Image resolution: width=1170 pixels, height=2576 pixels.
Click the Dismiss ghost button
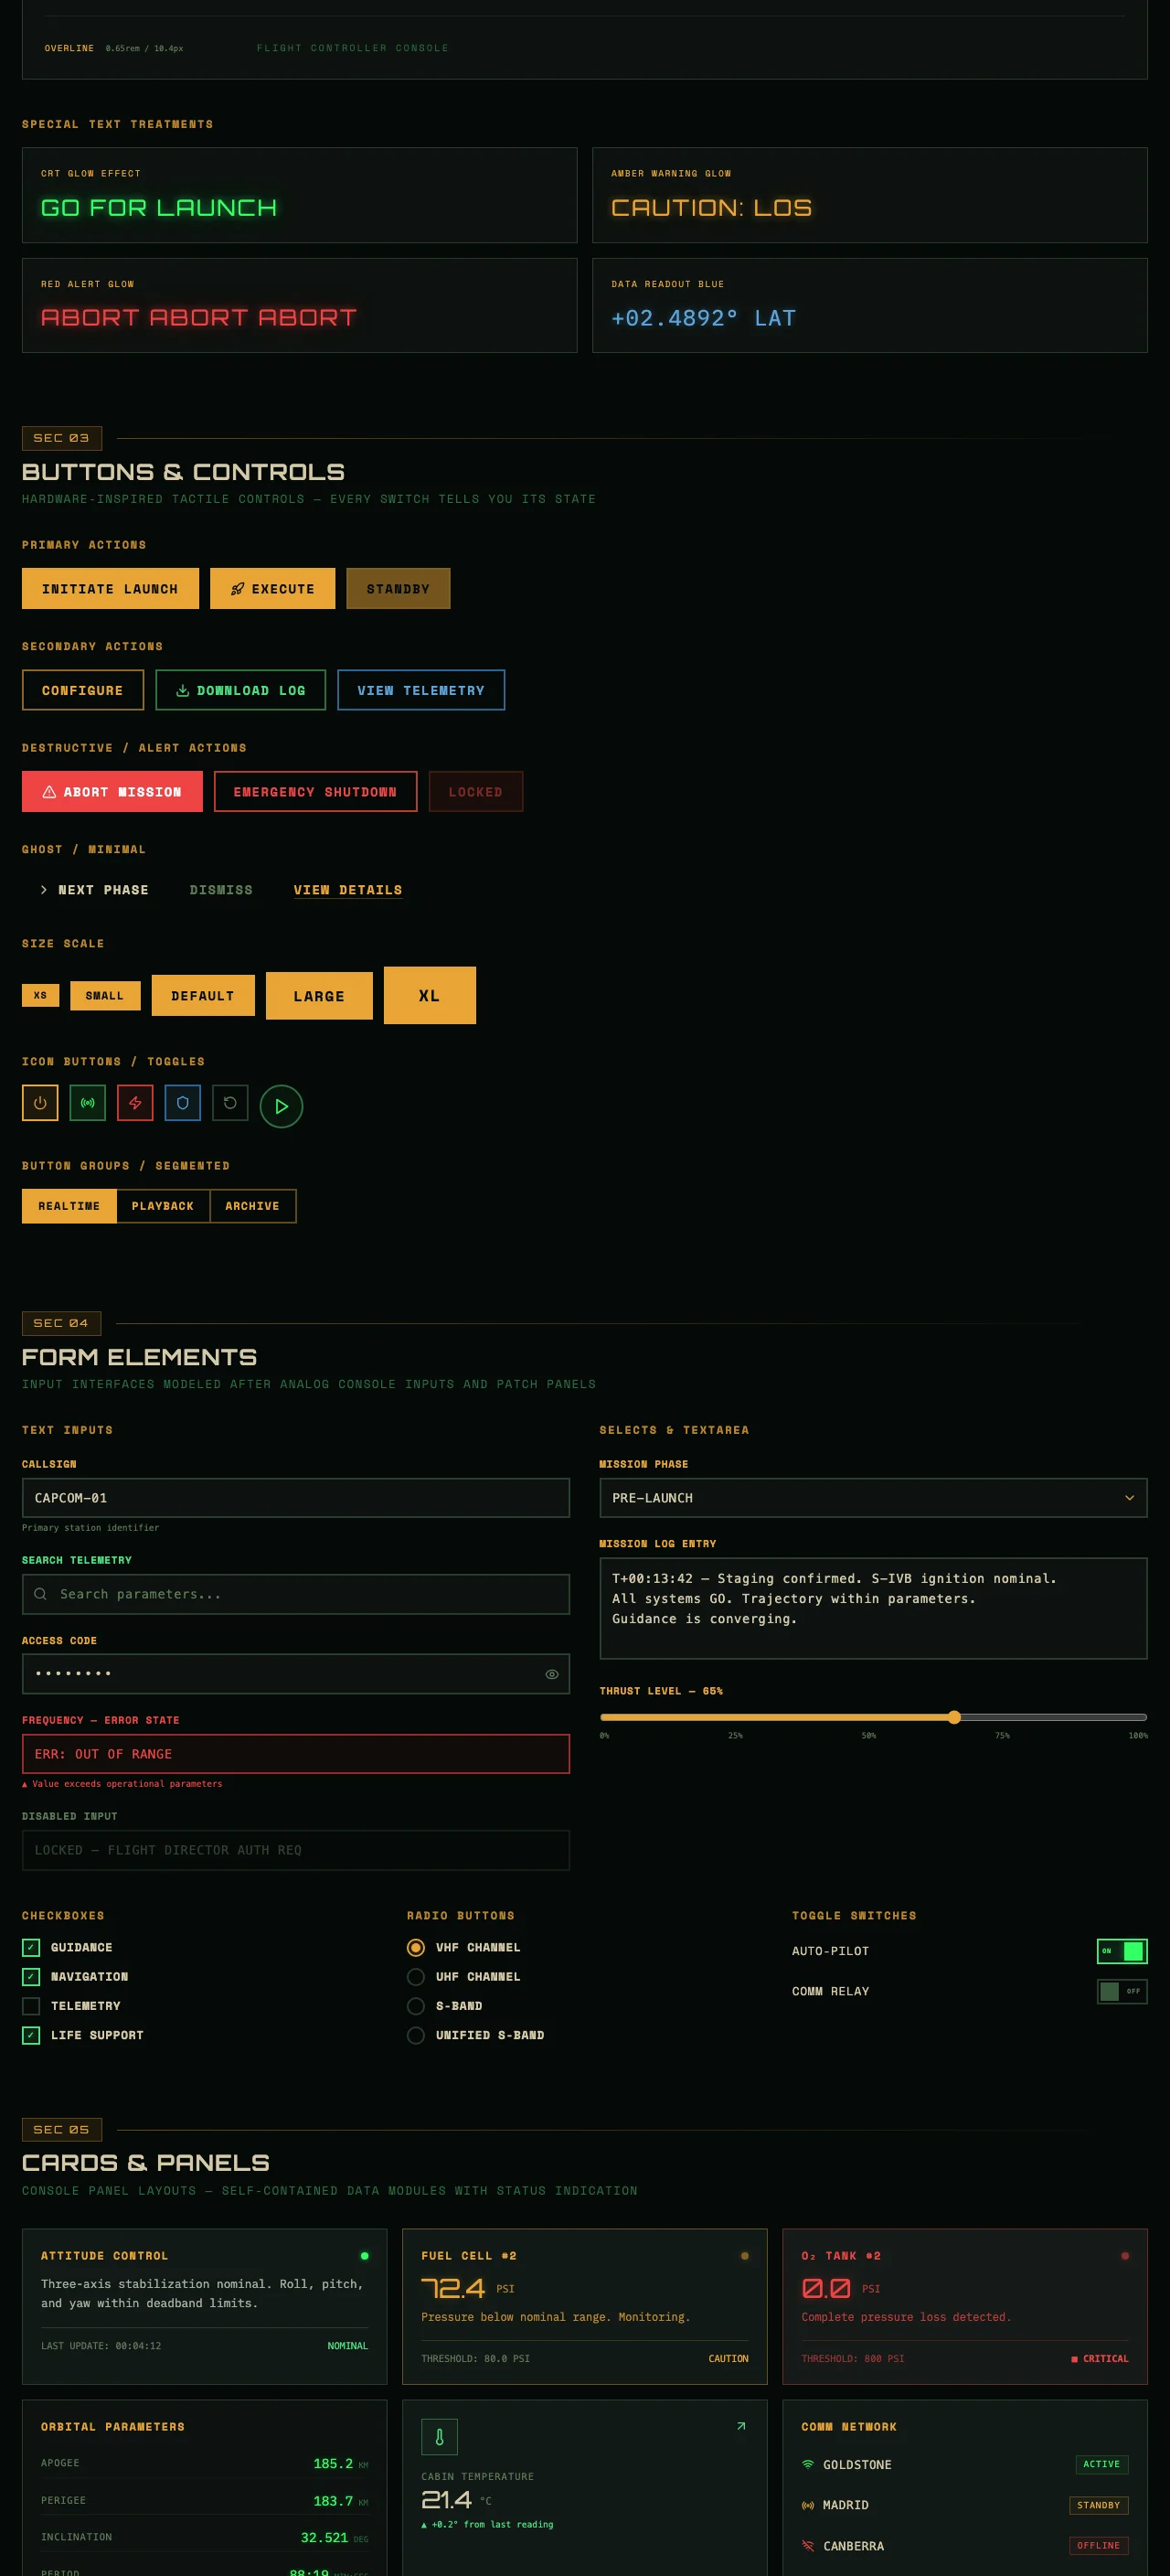221,890
